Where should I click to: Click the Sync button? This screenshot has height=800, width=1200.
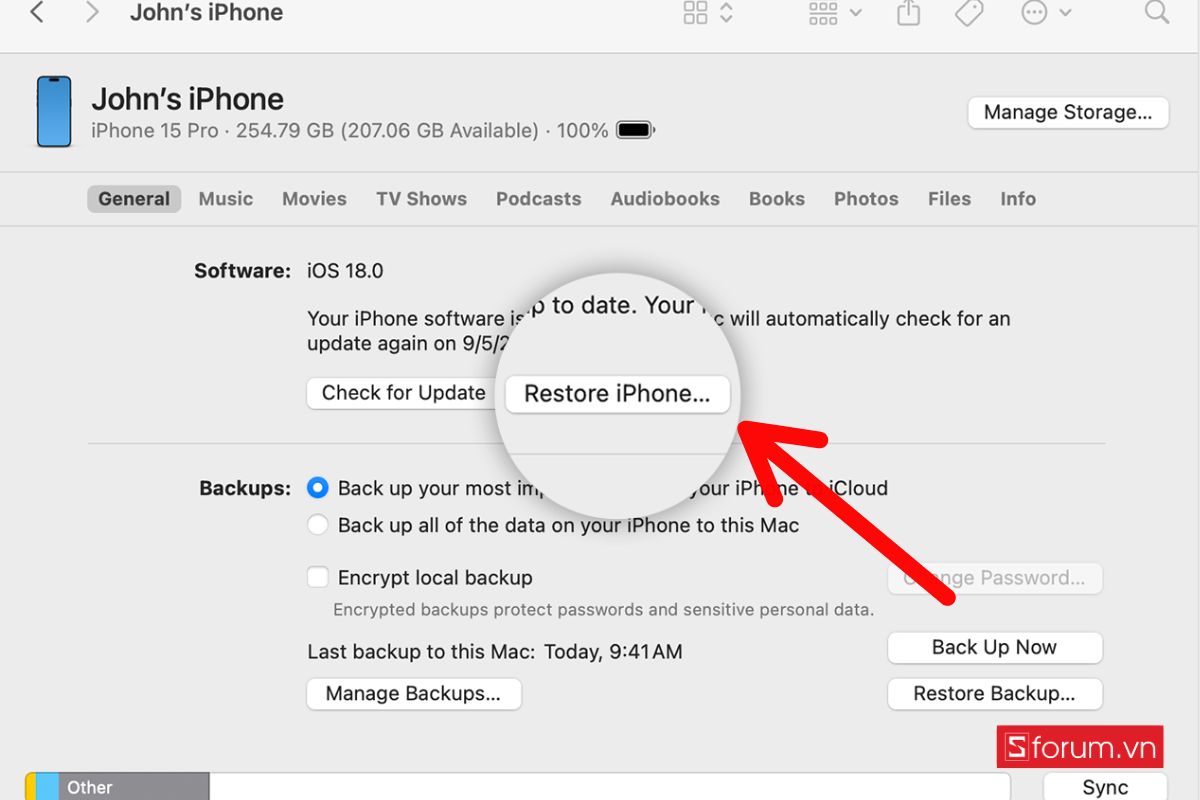click(1105, 787)
